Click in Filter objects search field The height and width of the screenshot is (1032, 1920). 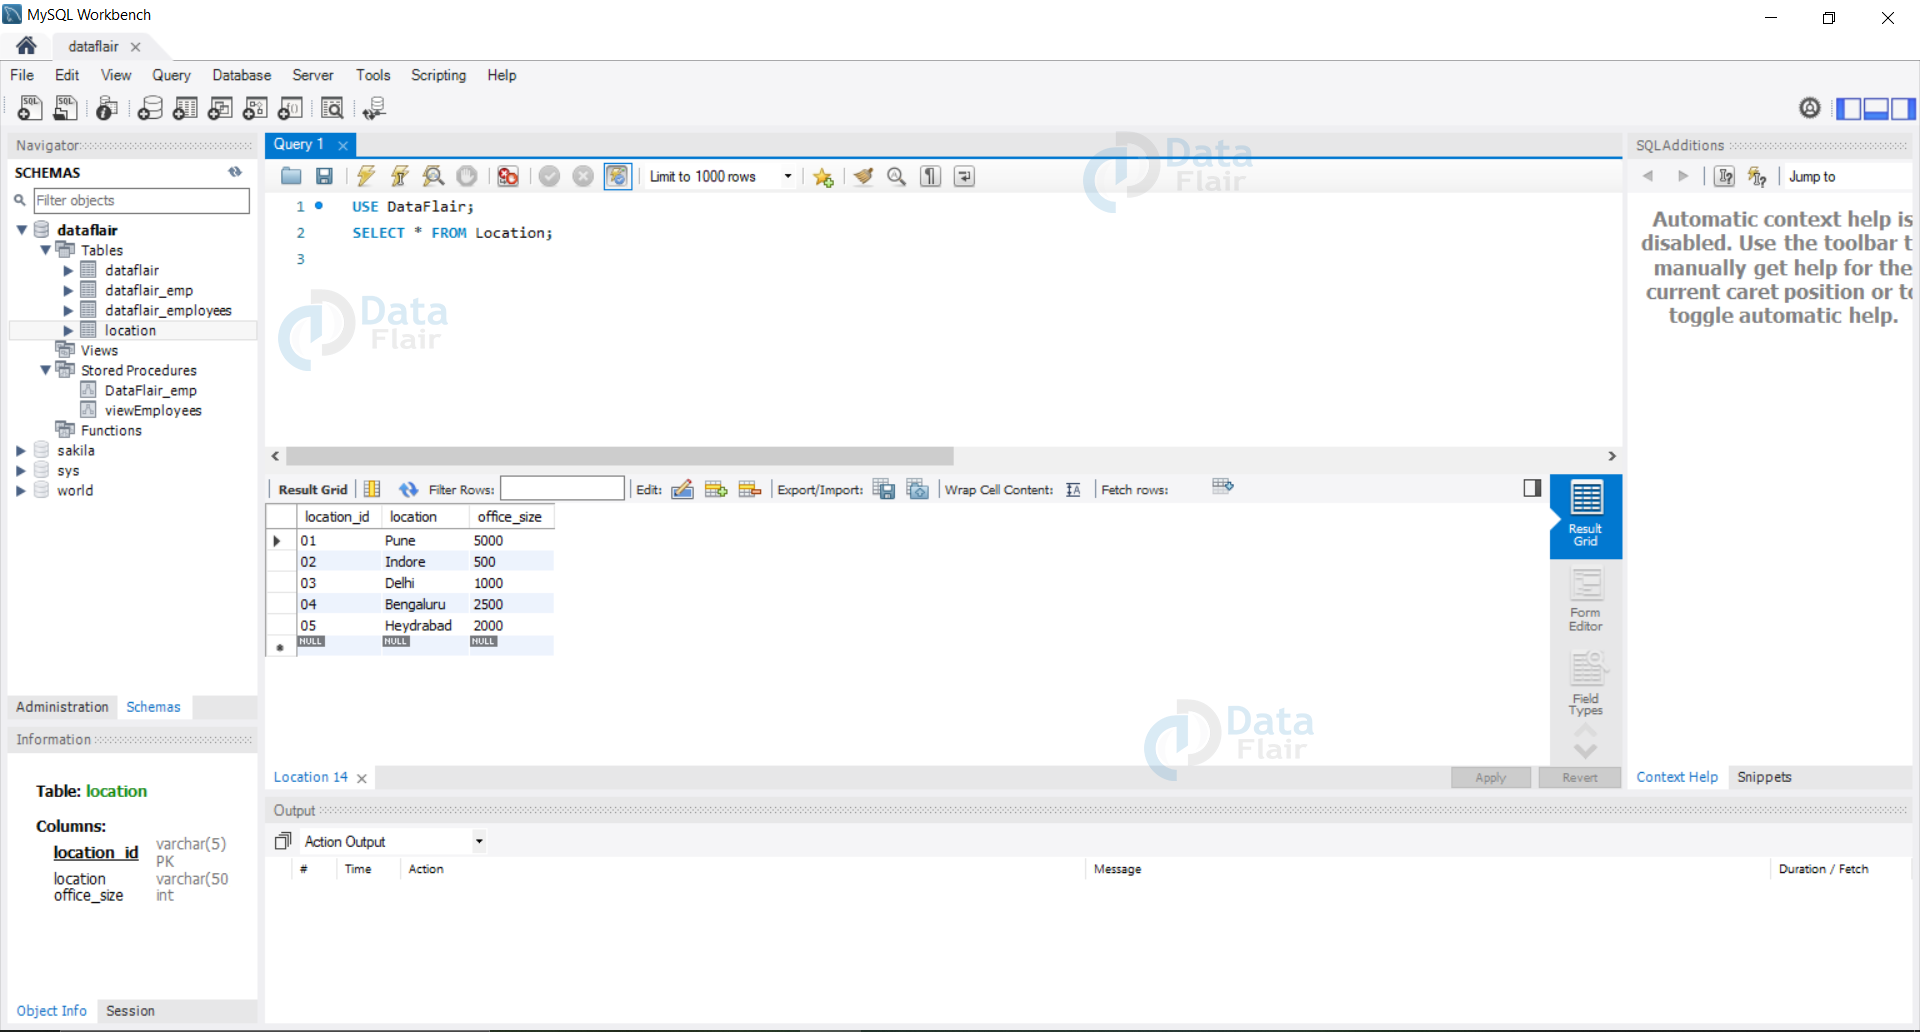141,200
